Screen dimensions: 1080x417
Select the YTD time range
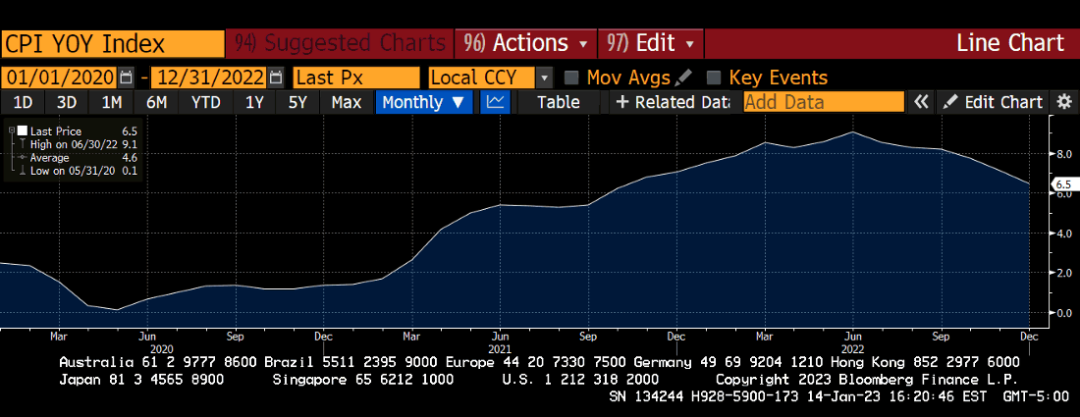pyautogui.click(x=206, y=102)
